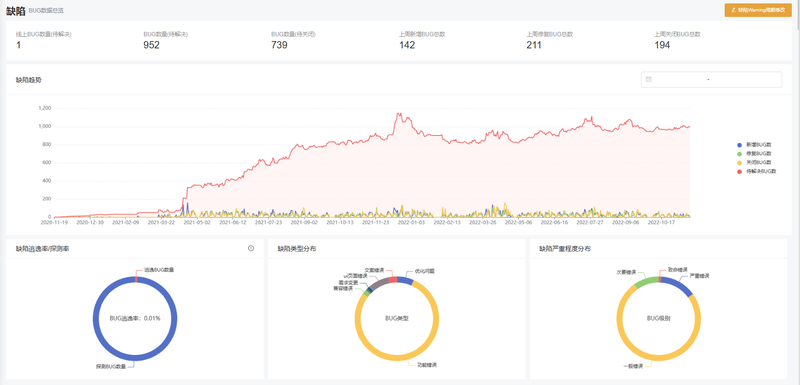Click the 2021-05-02 x-axis date label
This screenshot has width=800, height=385.
[x=196, y=222]
